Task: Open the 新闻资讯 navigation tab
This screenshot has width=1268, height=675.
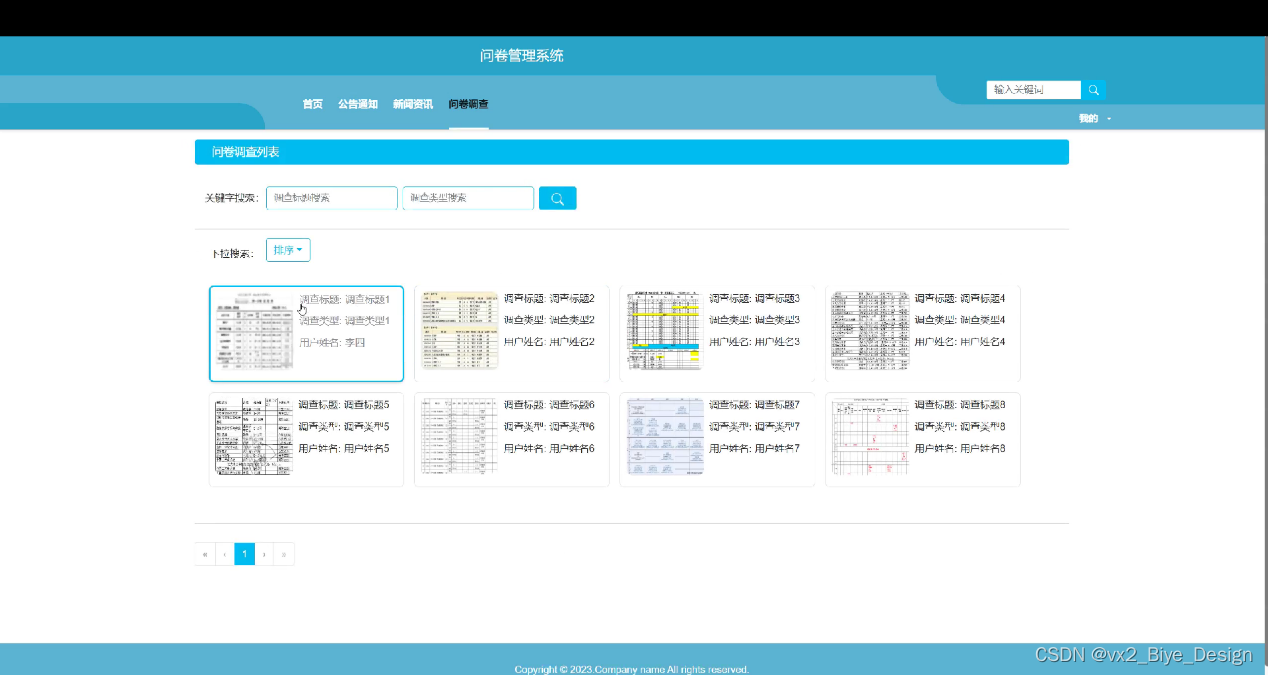Action: pyautogui.click(x=413, y=104)
